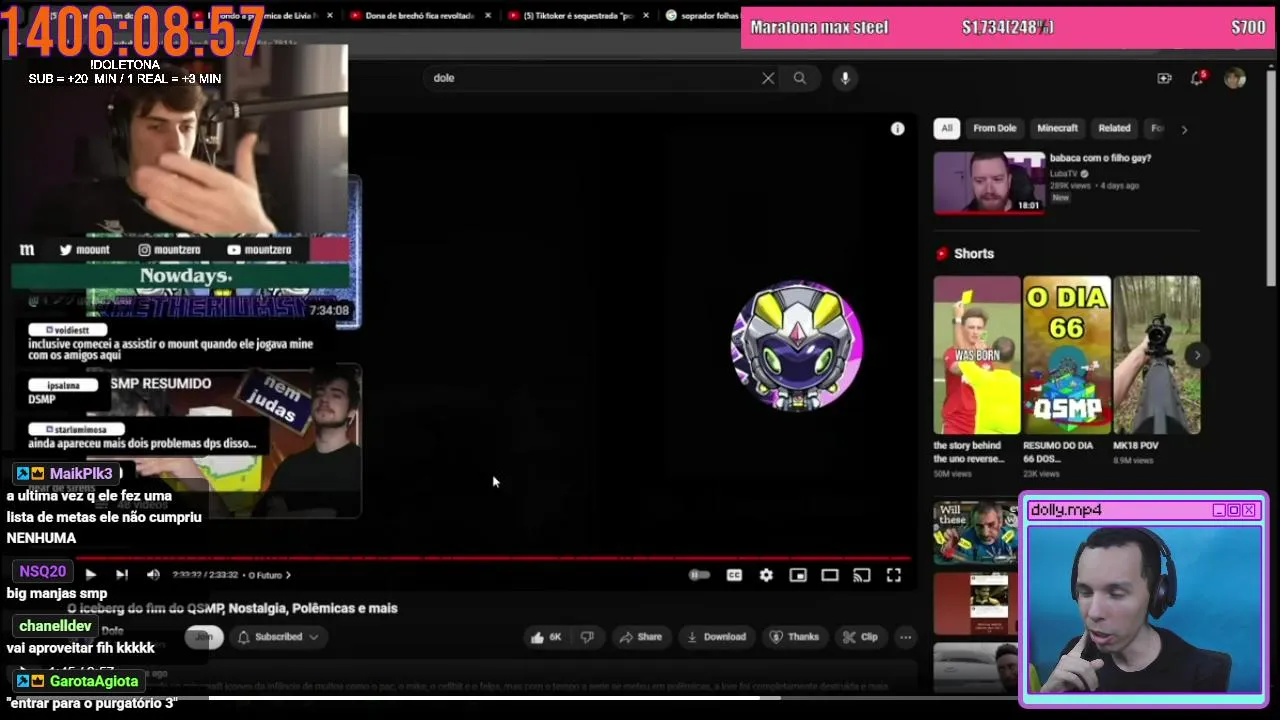
Task: Cast video to a TV
Action: click(x=862, y=575)
